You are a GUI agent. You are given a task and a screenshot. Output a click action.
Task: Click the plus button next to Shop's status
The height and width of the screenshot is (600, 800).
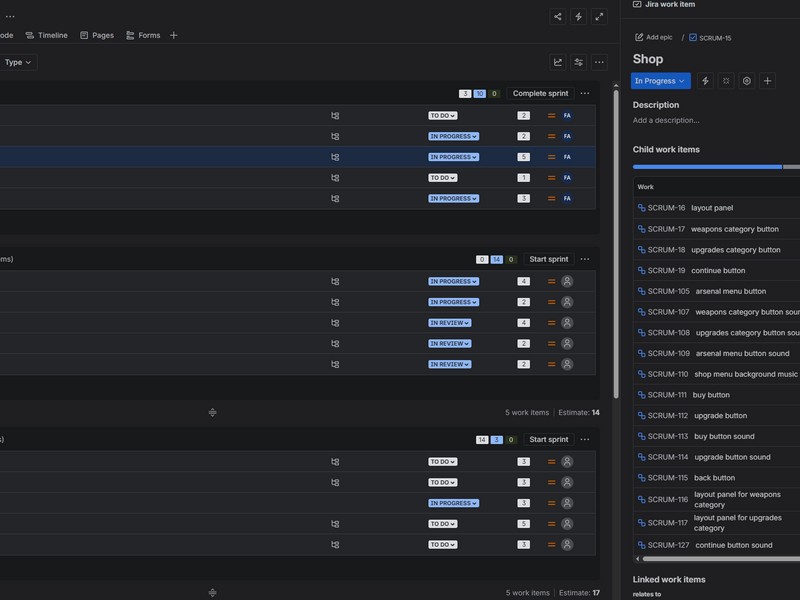pyautogui.click(x=767, y=81)
